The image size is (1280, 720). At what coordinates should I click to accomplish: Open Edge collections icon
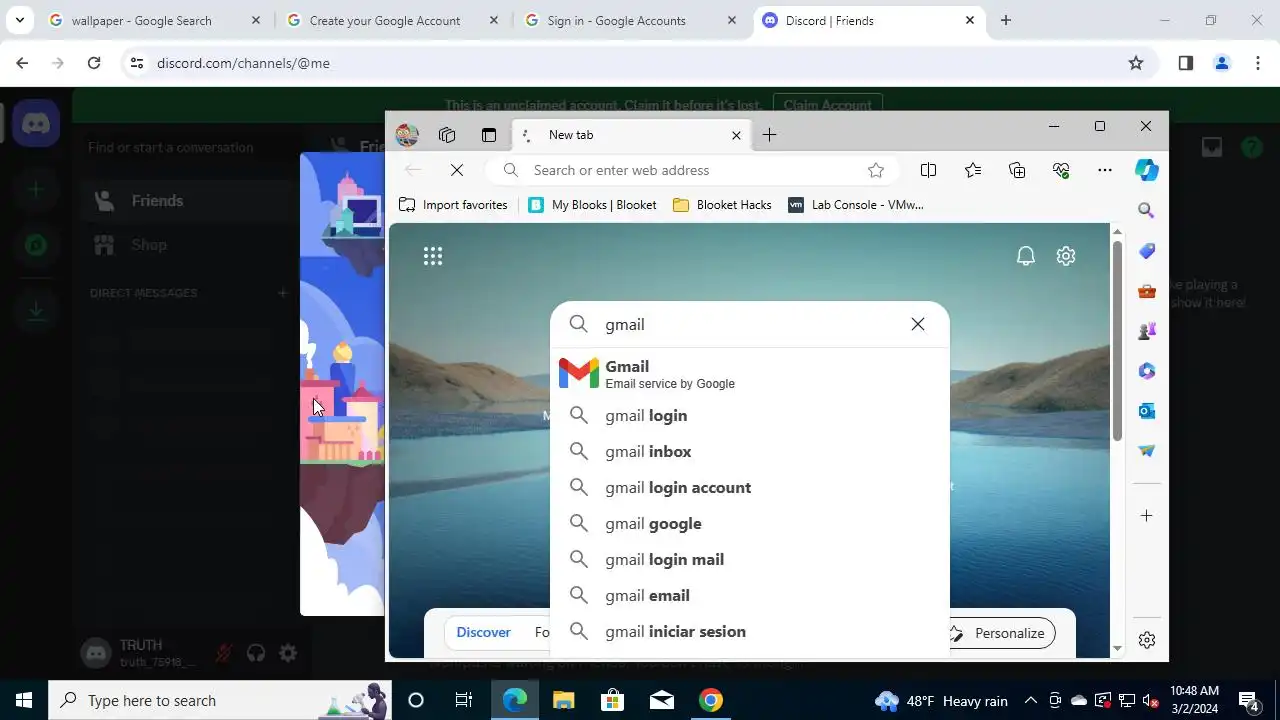point(1017,170)
